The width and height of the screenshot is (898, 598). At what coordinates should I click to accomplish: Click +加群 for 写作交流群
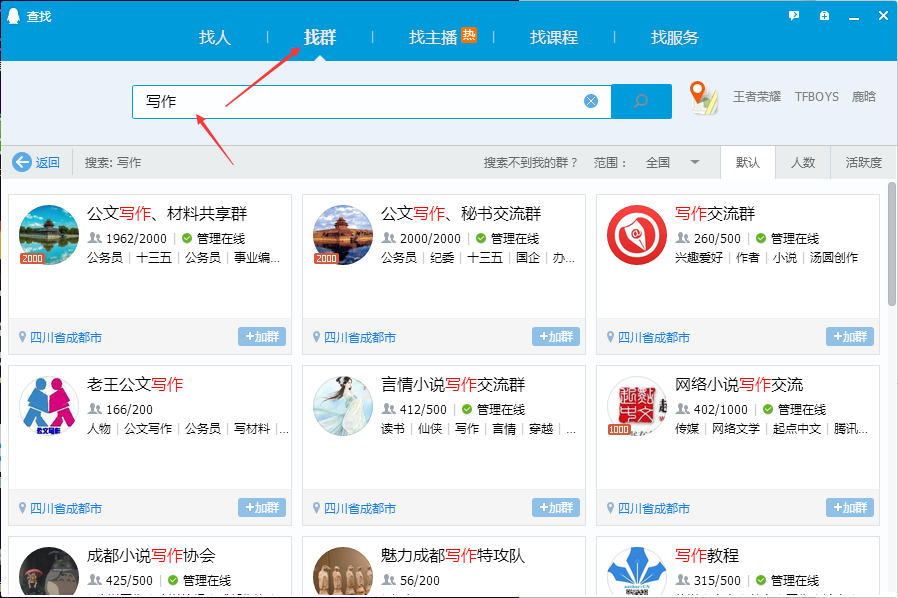click(x=850, y=337)
